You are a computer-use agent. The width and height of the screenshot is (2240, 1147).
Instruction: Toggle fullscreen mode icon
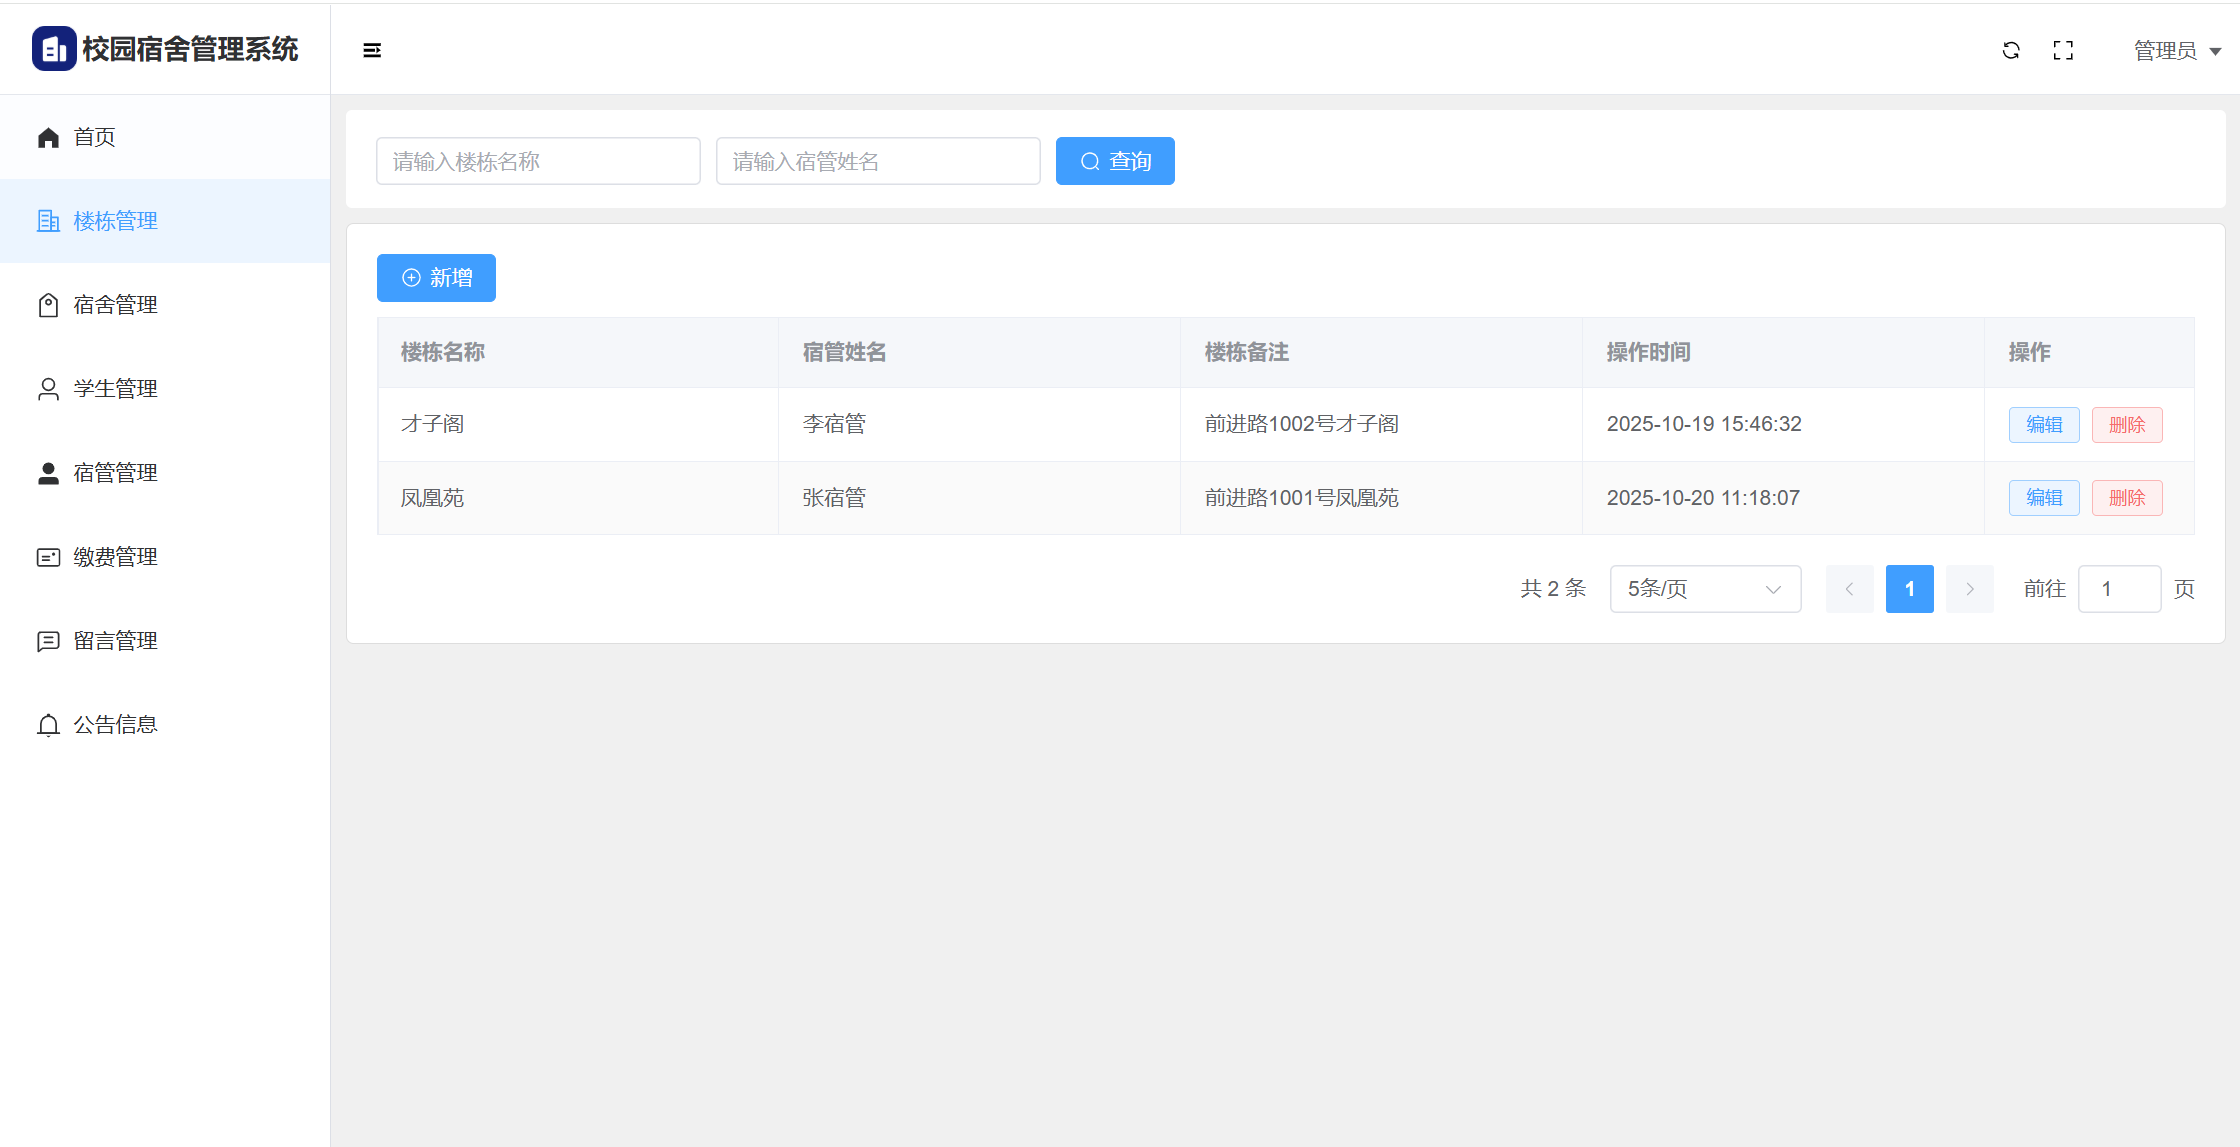[2063, 50]
